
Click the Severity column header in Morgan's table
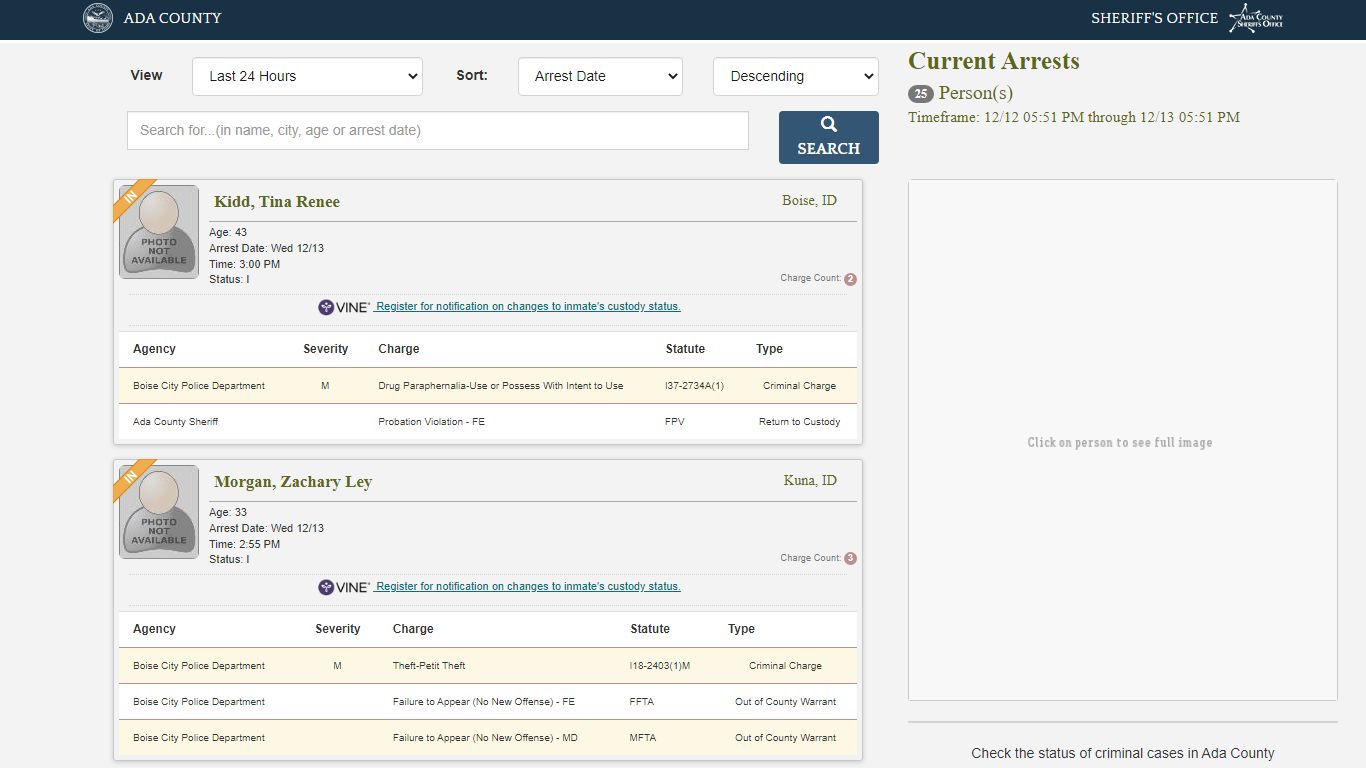coord(338,629)
